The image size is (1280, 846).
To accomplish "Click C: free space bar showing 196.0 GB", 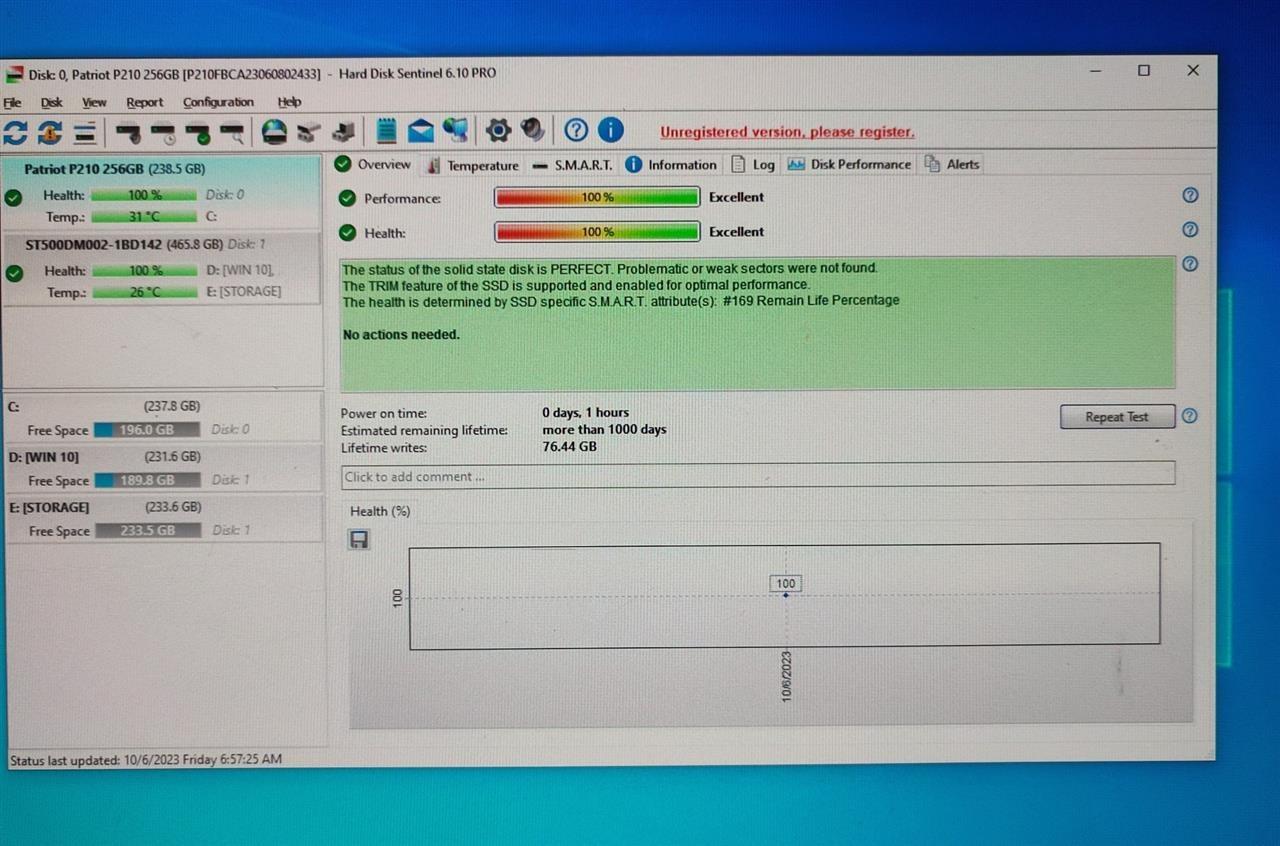I will tap(147, 430).
